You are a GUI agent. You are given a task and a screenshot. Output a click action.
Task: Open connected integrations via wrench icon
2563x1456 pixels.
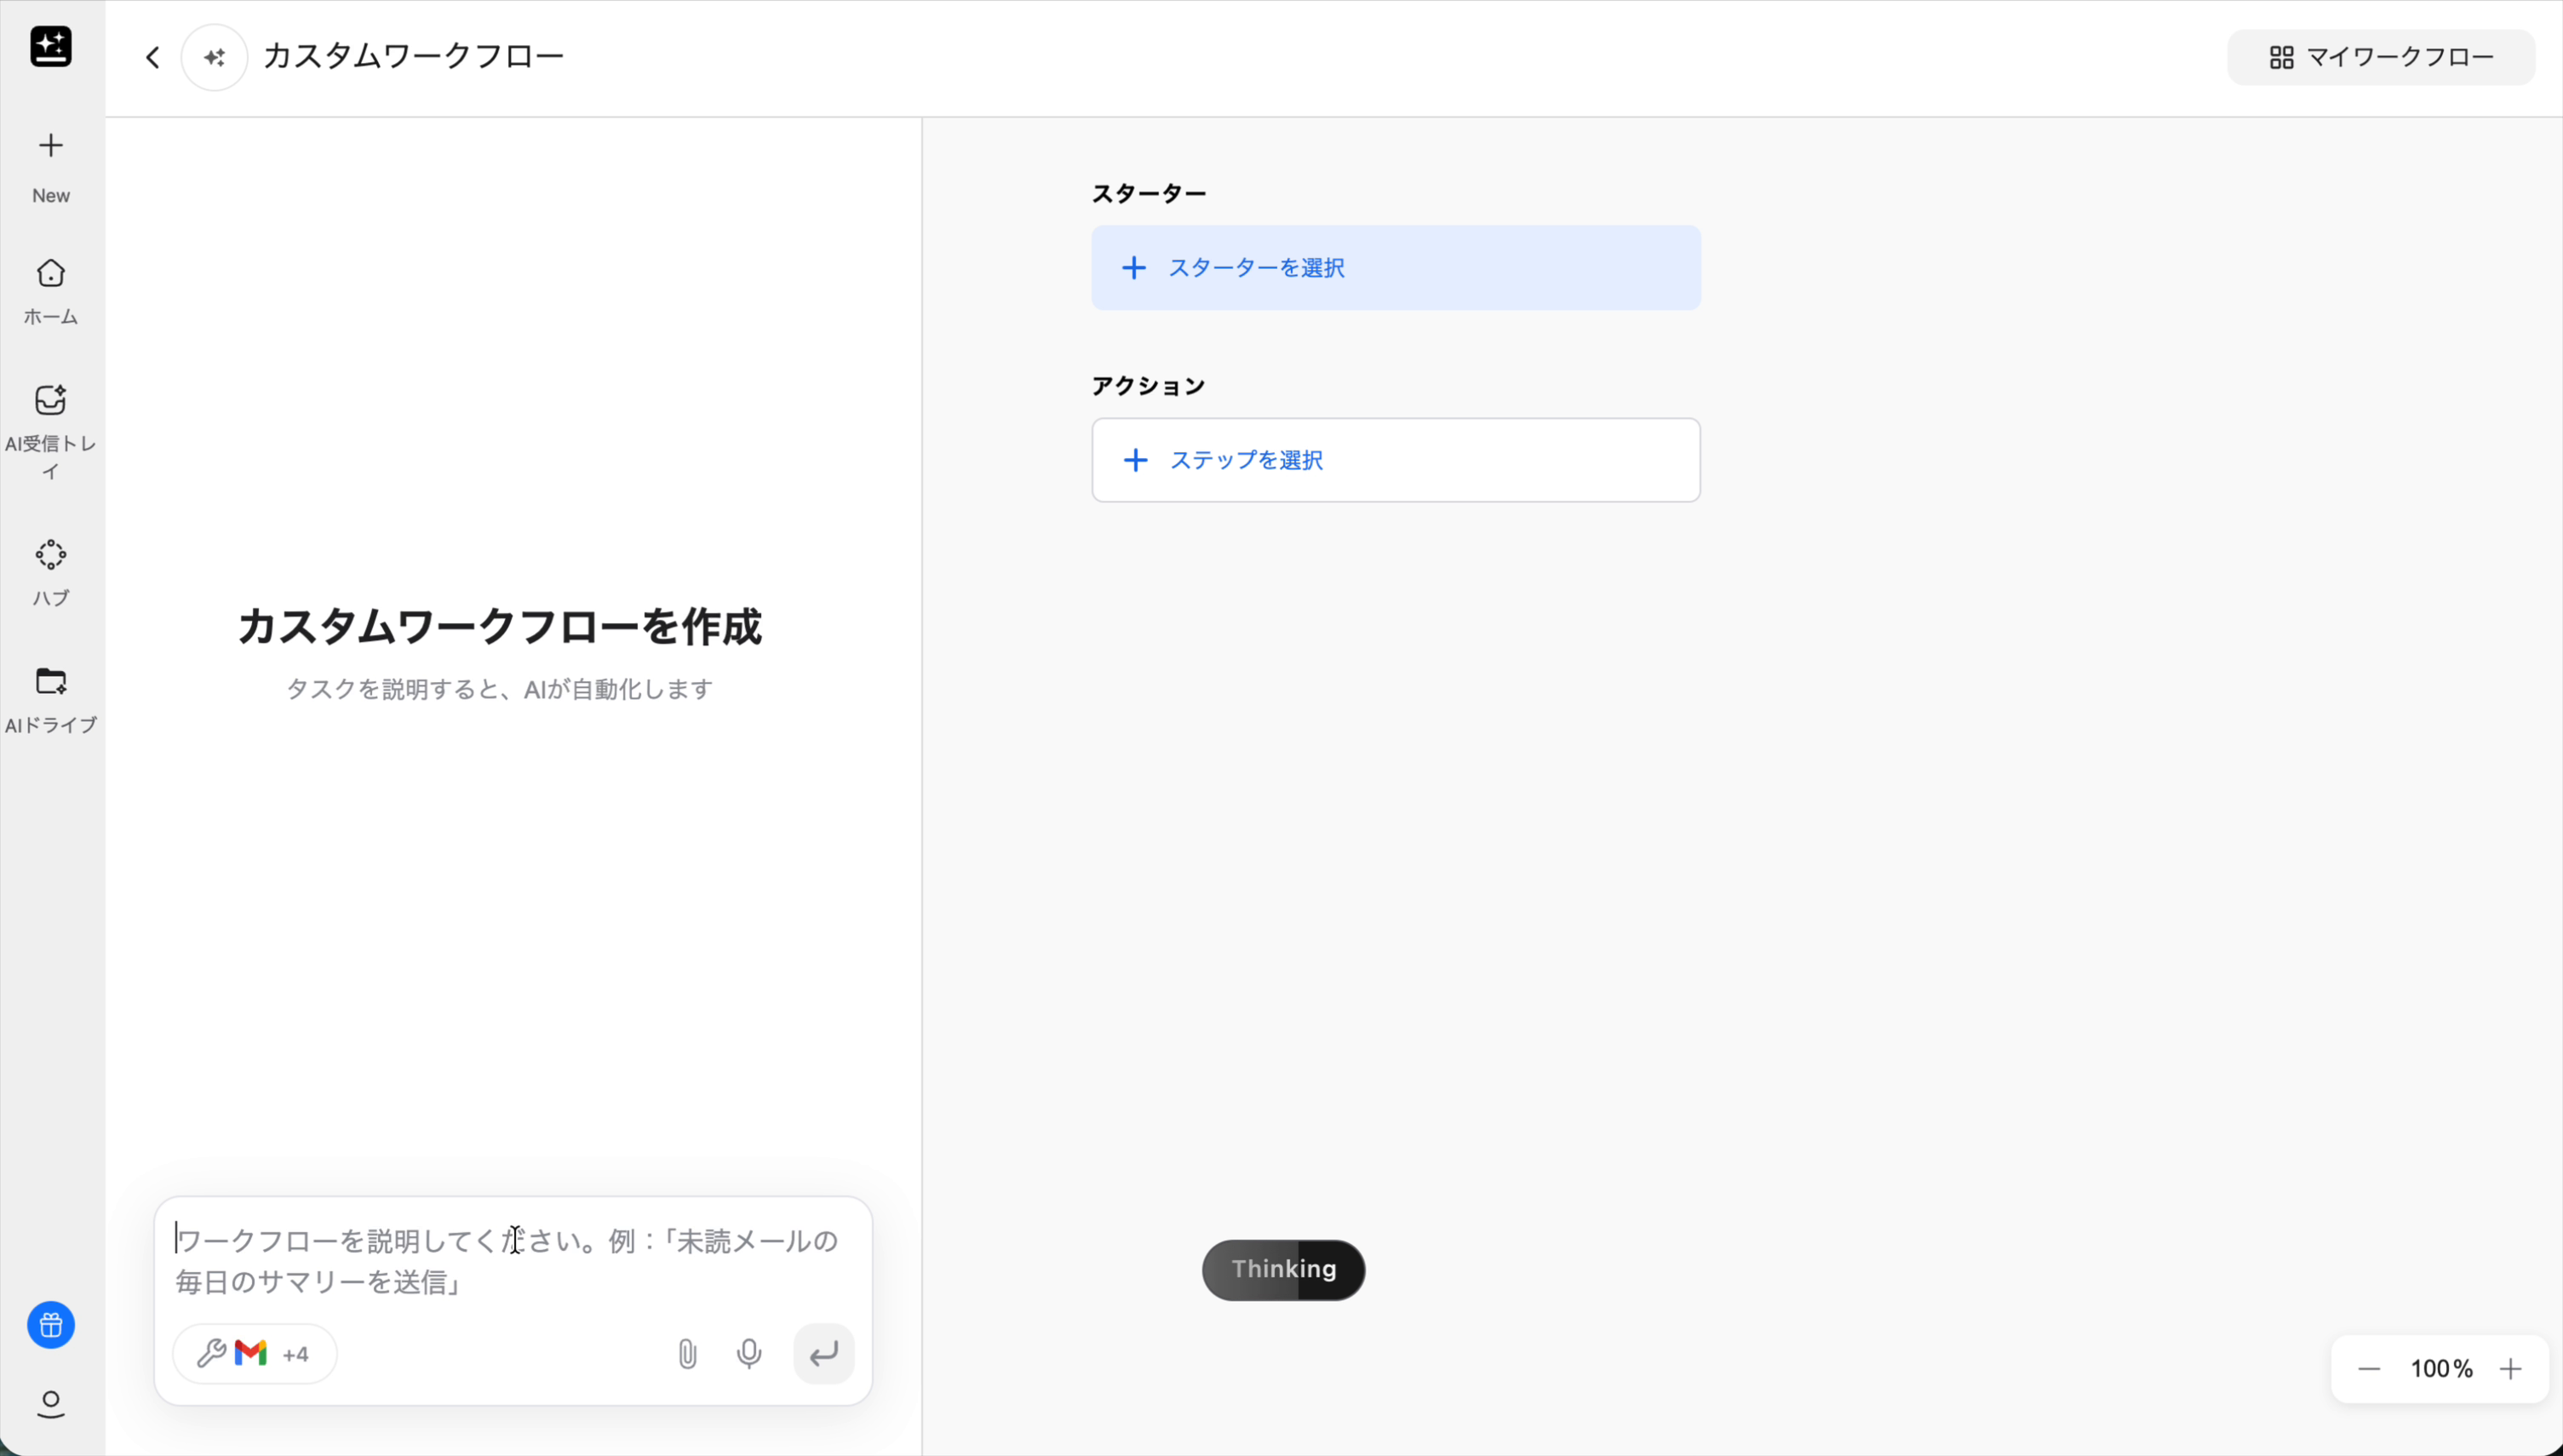[x=212, y=1353]
